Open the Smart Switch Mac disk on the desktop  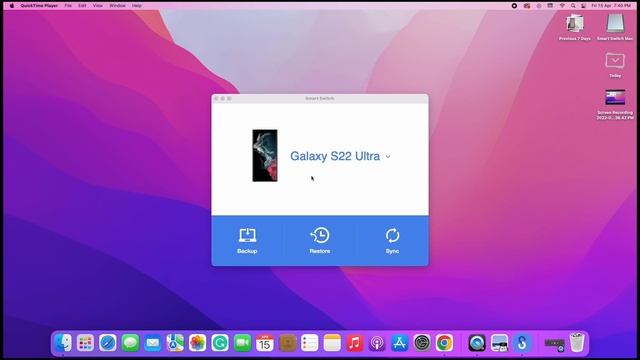(x=615, y=27)
